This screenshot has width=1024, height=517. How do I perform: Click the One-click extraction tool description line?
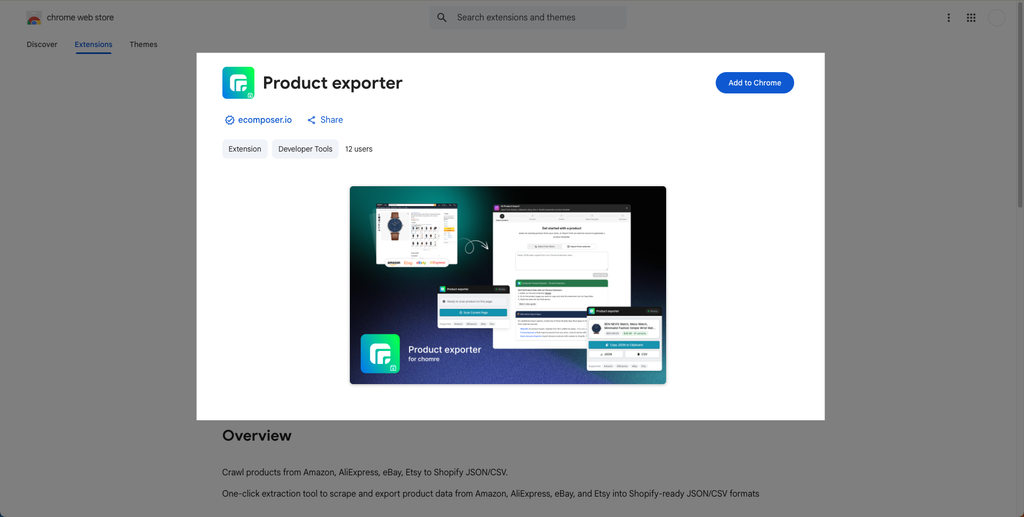(490, 494)
